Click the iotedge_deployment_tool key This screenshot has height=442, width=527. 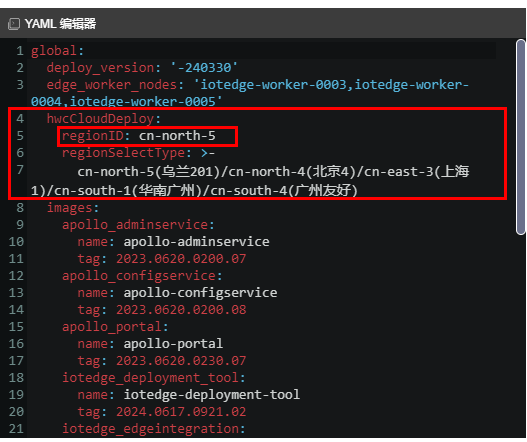pyautogui.click(x=150, y=378)
